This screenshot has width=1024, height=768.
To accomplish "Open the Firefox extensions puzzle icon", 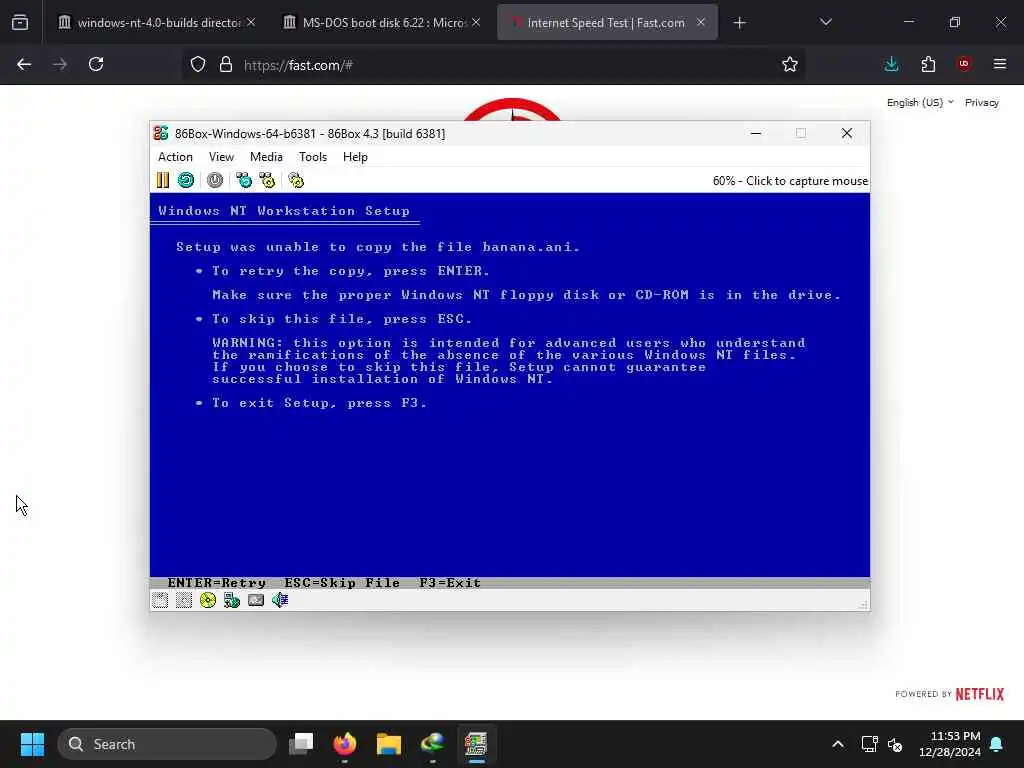I will [x=928, y=64].
